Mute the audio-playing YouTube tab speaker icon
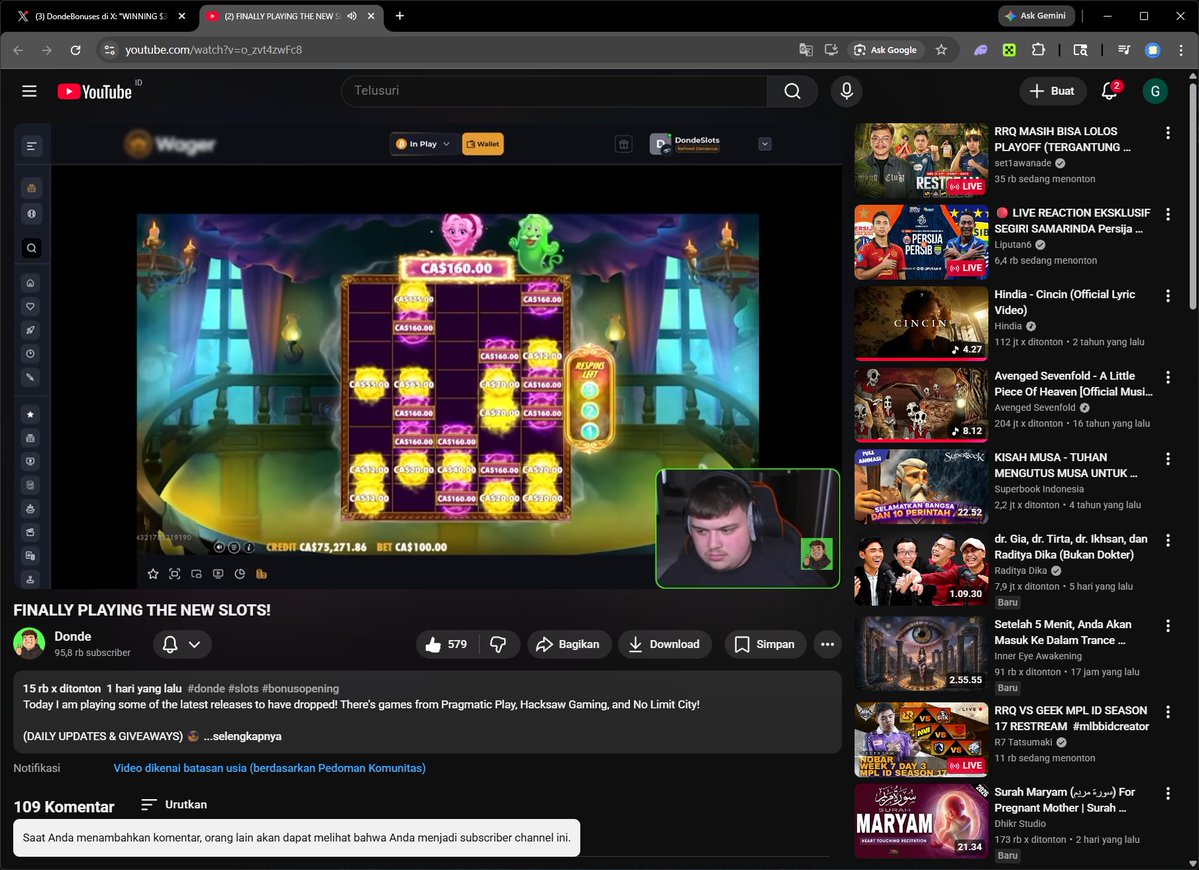Image resolution: width=1199 pixels, height=870 pixels. [352, 16]
